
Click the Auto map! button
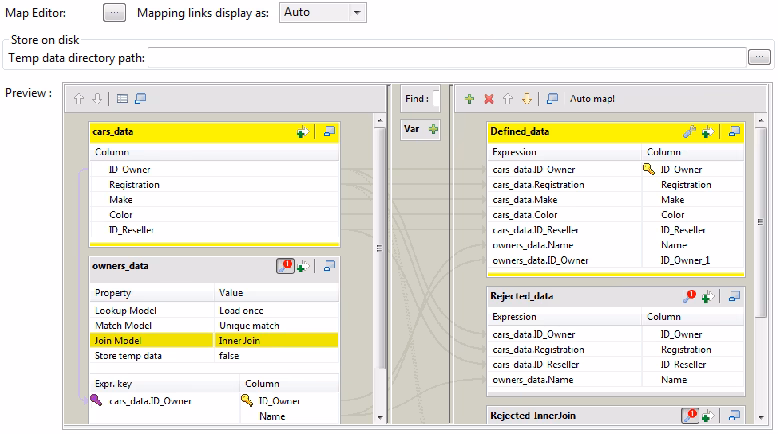coord(592,99)
